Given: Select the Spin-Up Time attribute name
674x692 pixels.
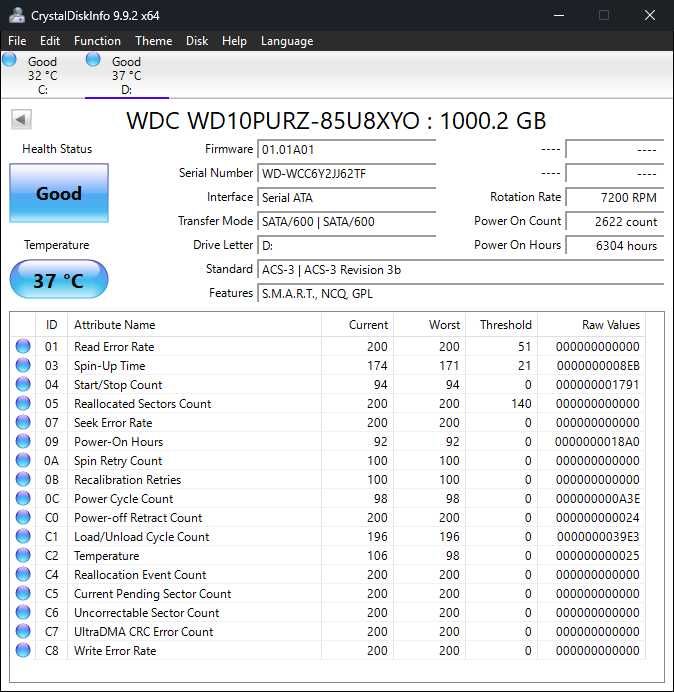Looking at the screenshot, I should tap(109, 365).
